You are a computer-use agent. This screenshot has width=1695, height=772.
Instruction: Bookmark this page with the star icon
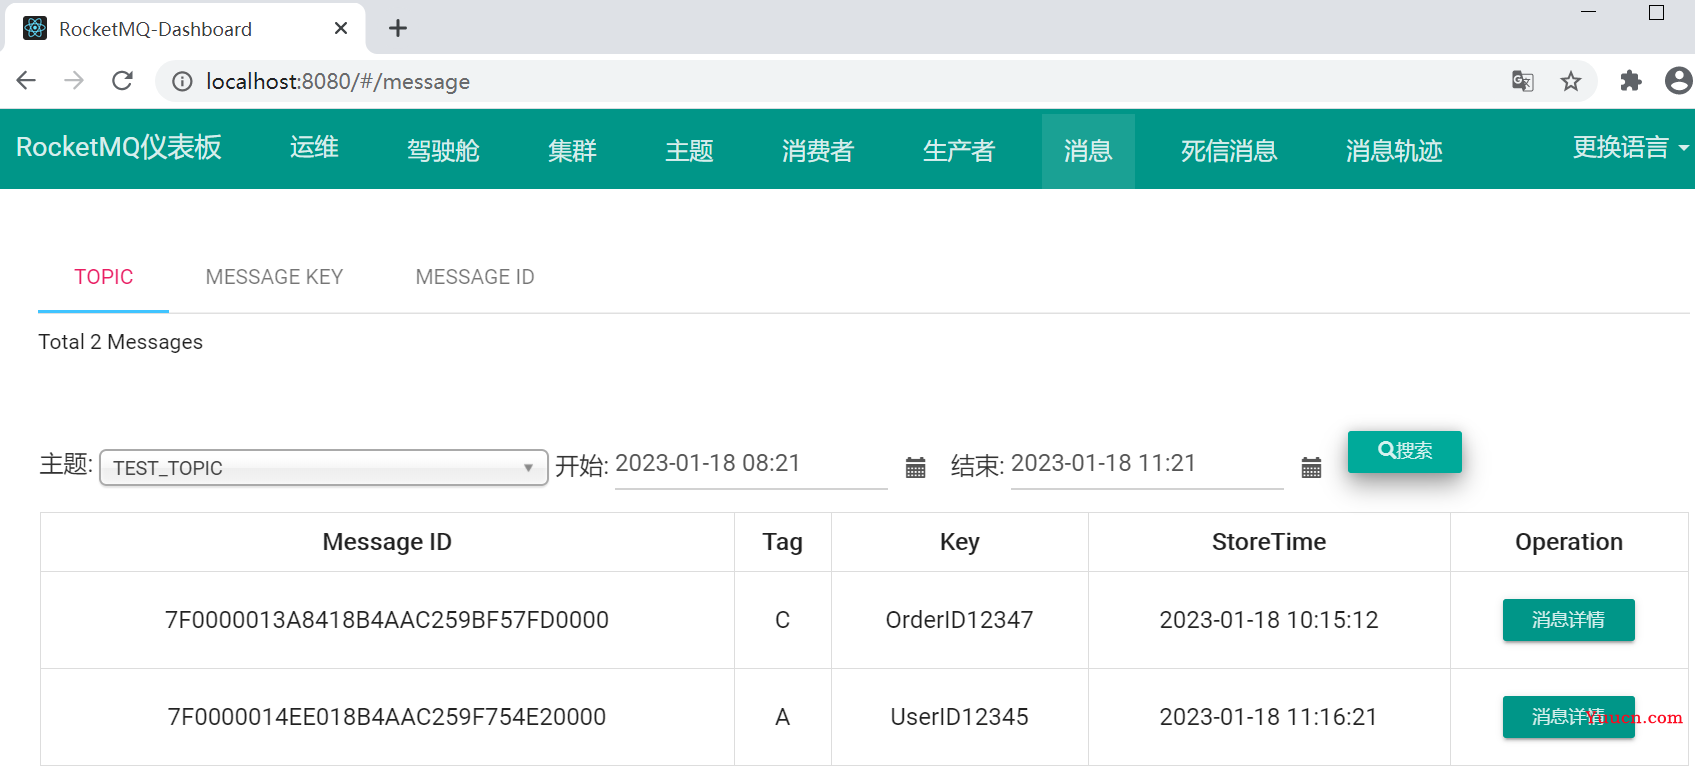(1571, 81)
